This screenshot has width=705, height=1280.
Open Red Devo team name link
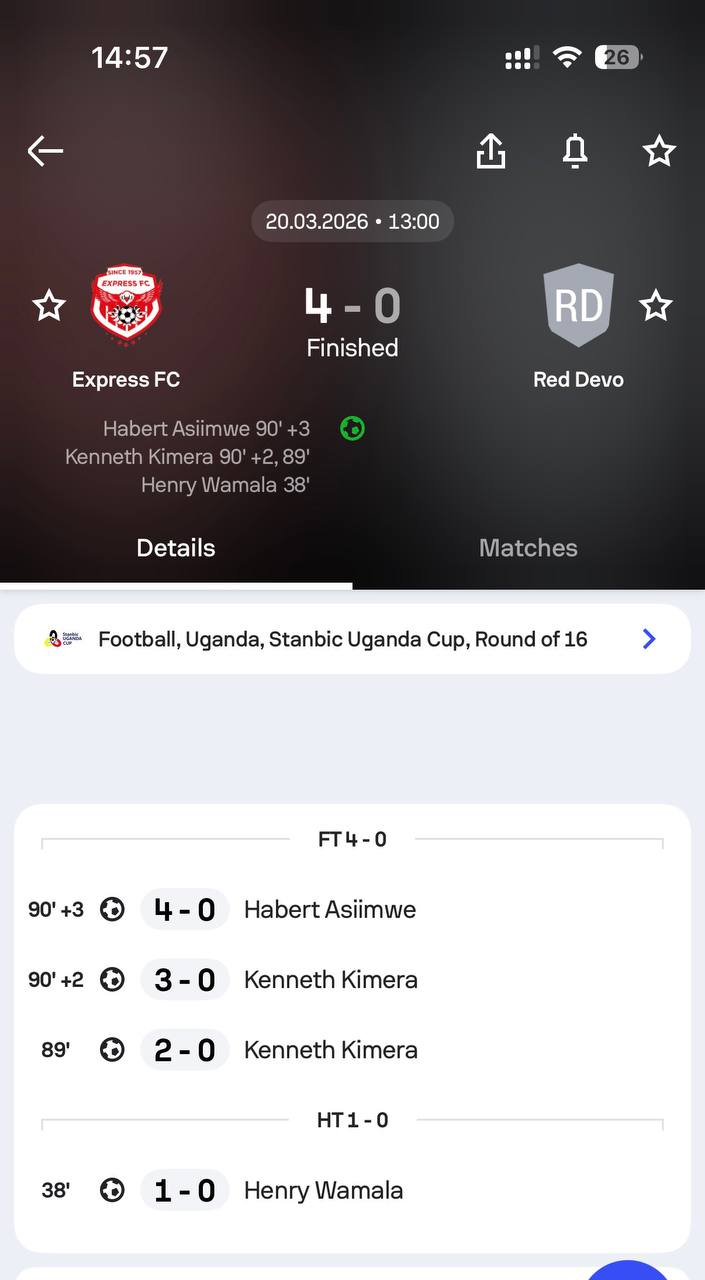[579, 380]
